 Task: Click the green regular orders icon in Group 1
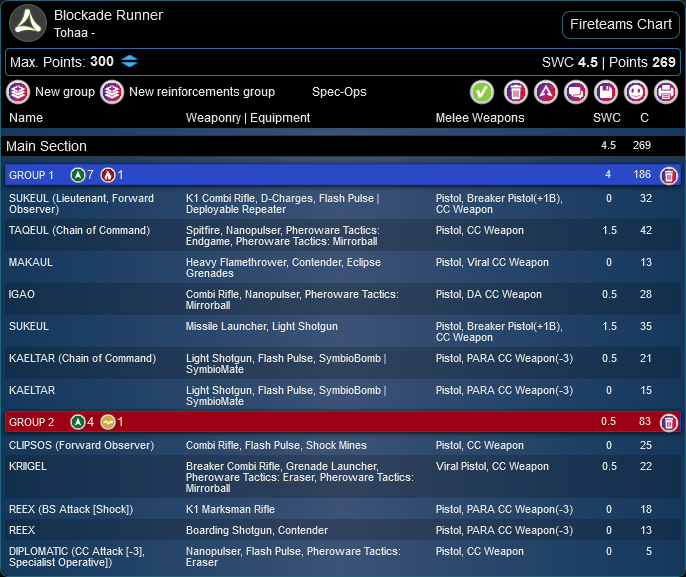click(x=78, y=175)
